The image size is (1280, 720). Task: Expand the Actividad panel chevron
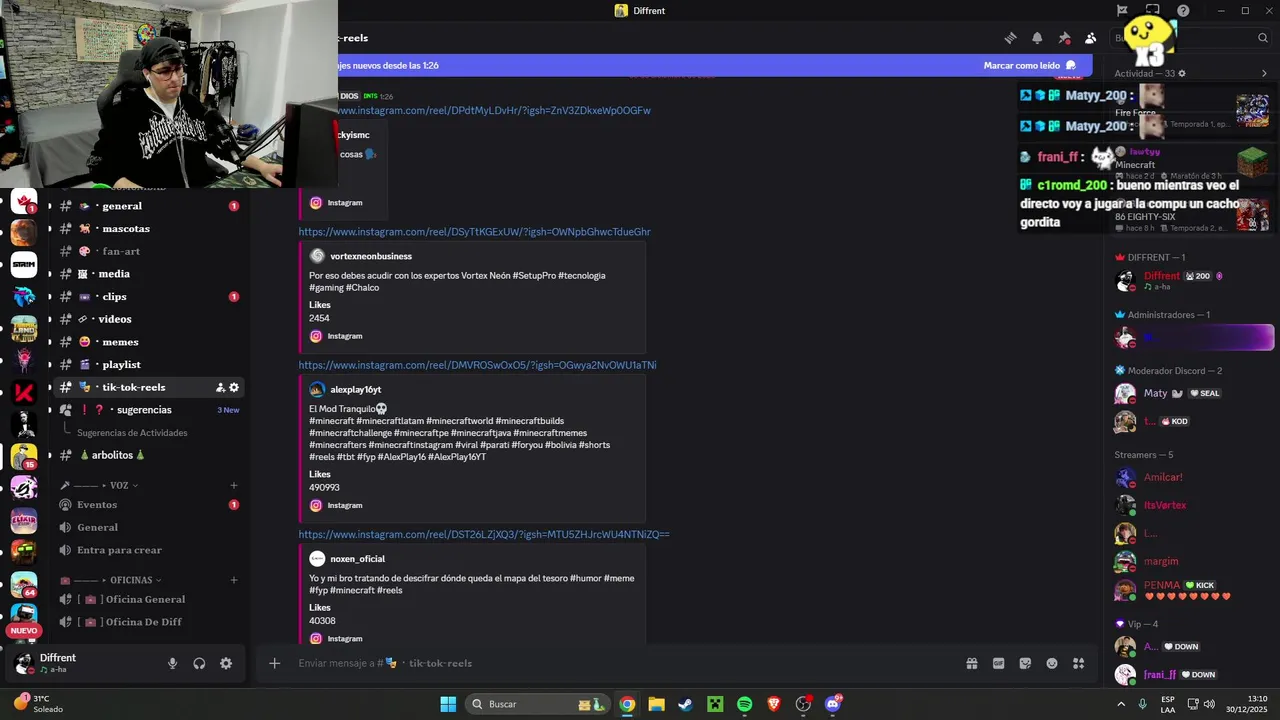click(x=1264, y=73)
